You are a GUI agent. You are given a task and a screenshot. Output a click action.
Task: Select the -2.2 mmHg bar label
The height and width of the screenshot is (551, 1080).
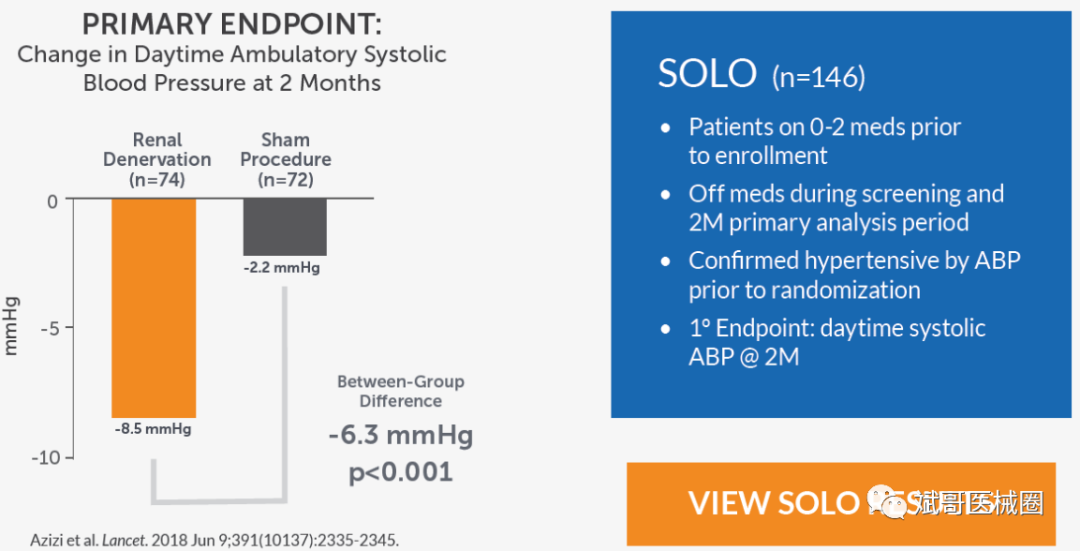(x=282, y=267)
